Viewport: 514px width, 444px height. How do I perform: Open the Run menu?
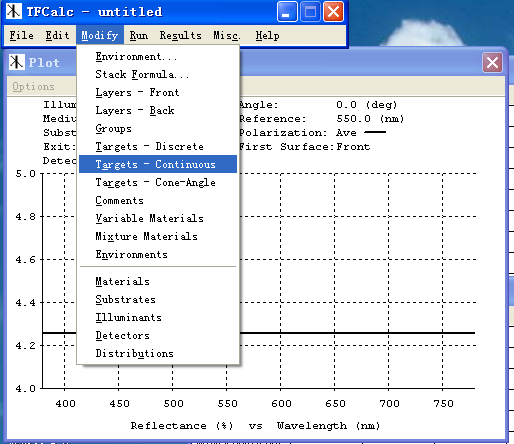(139, 35)
